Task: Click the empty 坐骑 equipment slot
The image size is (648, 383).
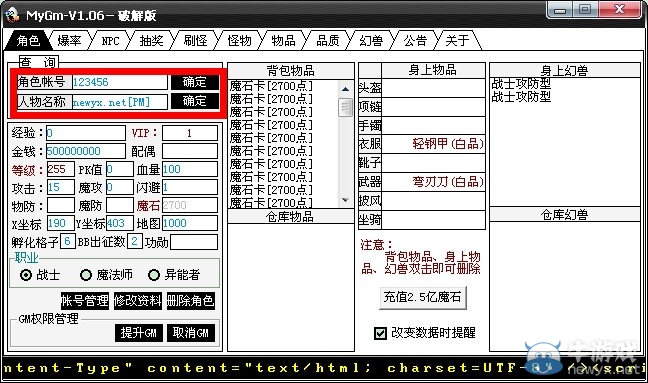Action: click(x=433, y=219)
